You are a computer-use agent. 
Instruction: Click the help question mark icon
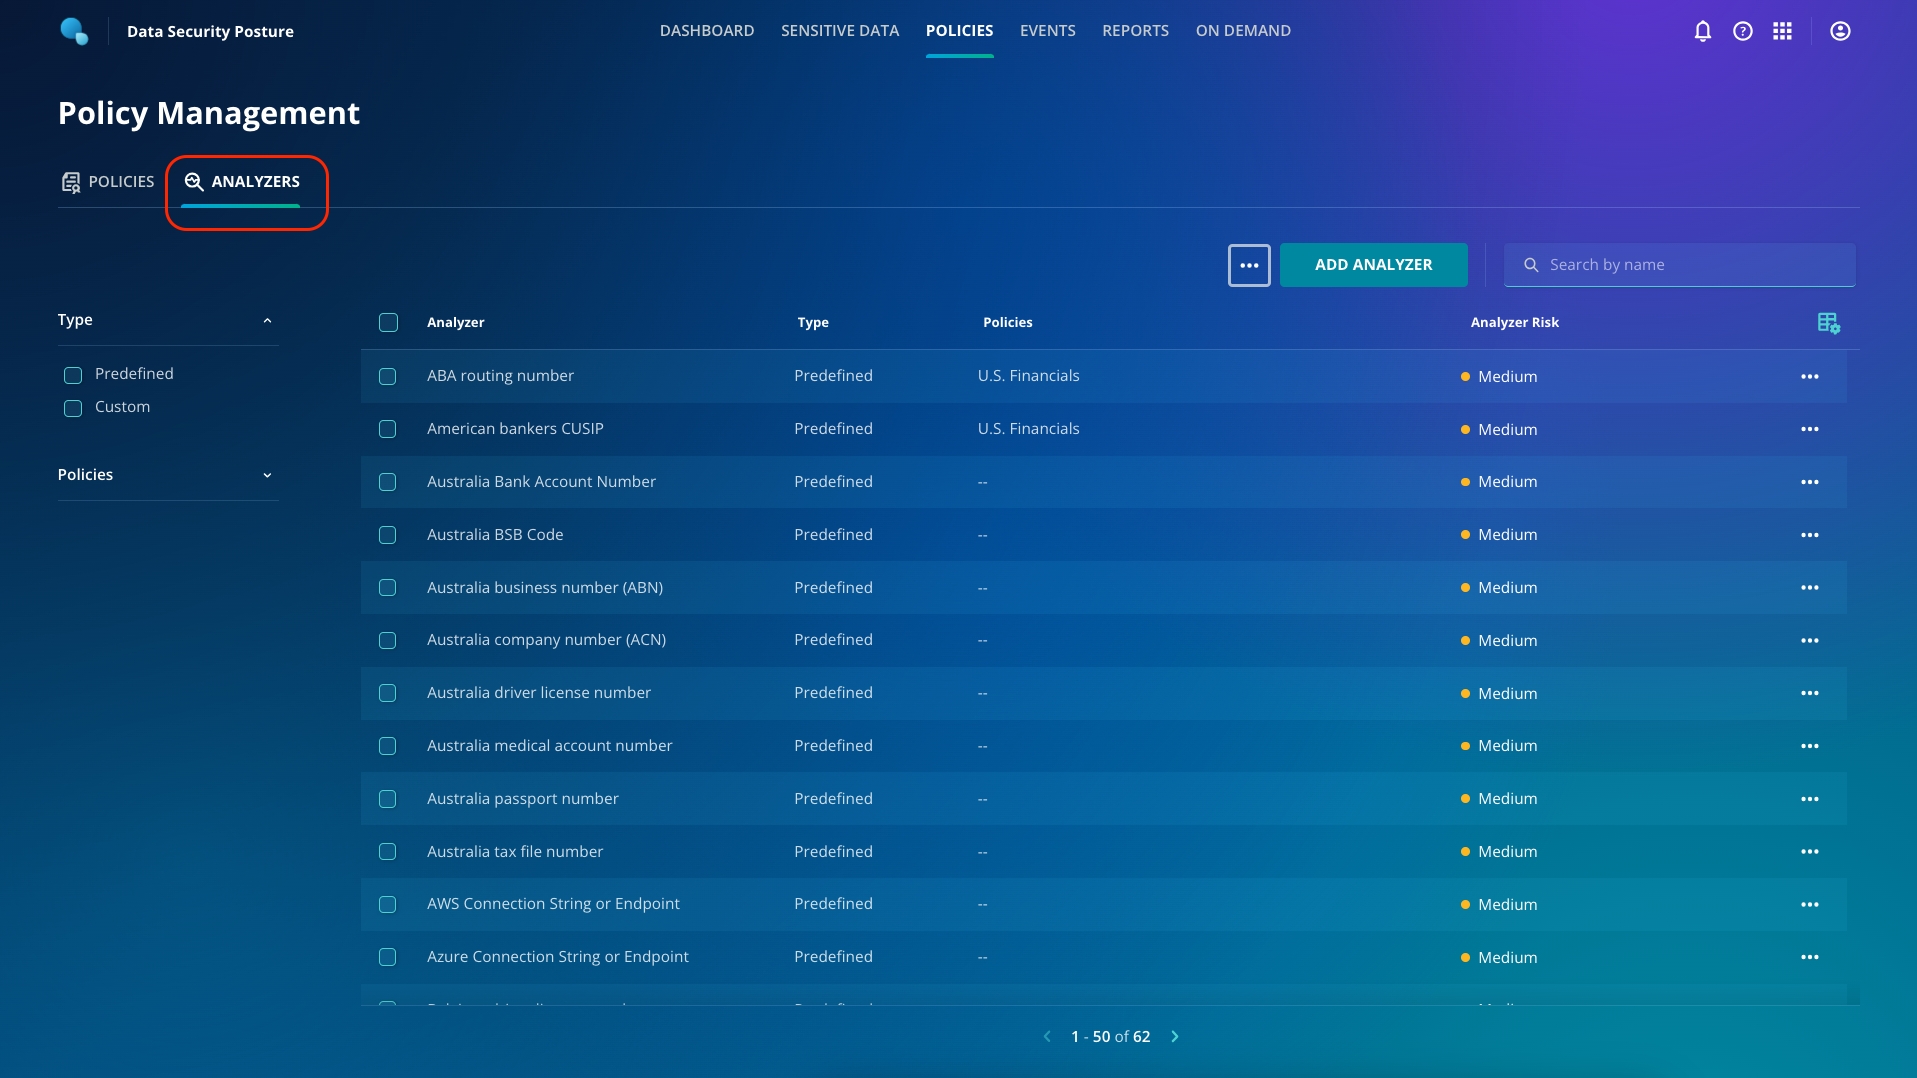tap(1742, 31)
